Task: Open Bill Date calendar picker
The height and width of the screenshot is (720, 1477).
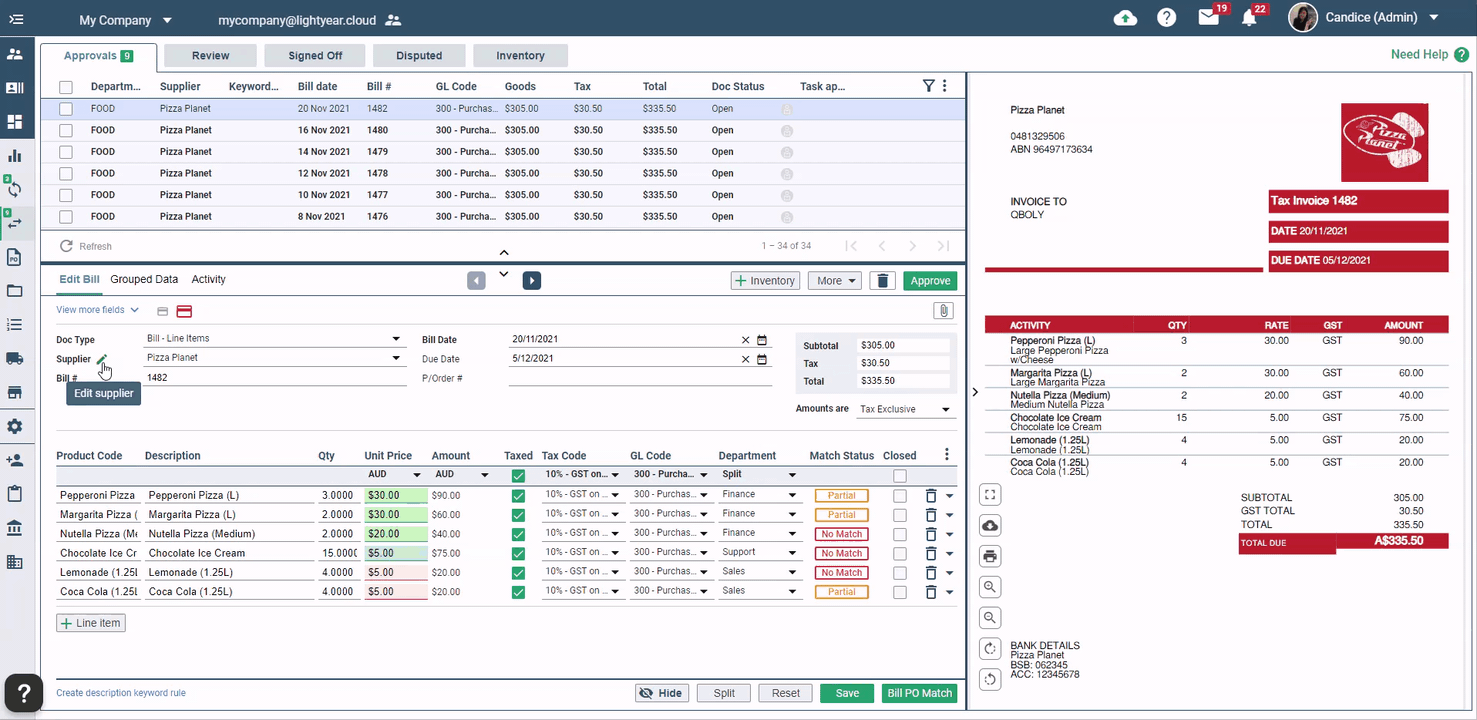Action: tap(762, 340)
